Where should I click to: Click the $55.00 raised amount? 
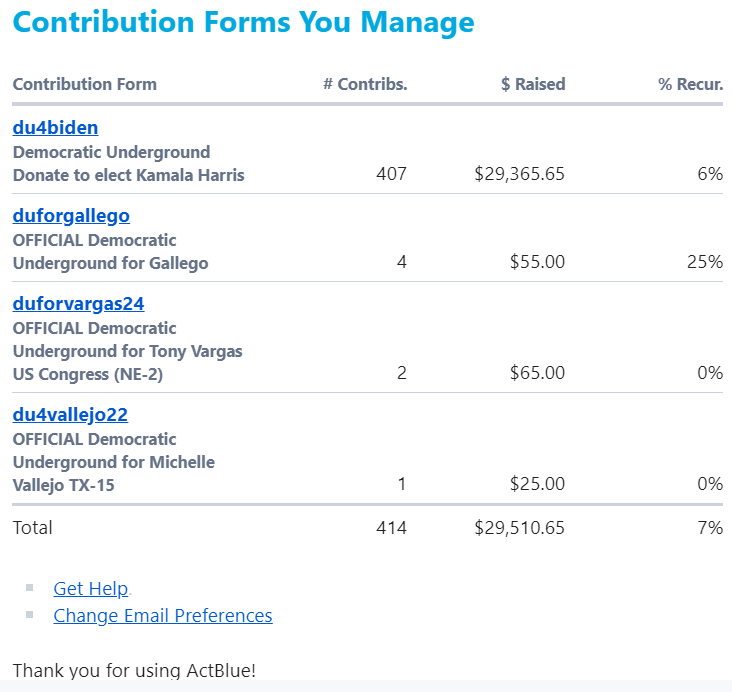[x=537, y=262]
